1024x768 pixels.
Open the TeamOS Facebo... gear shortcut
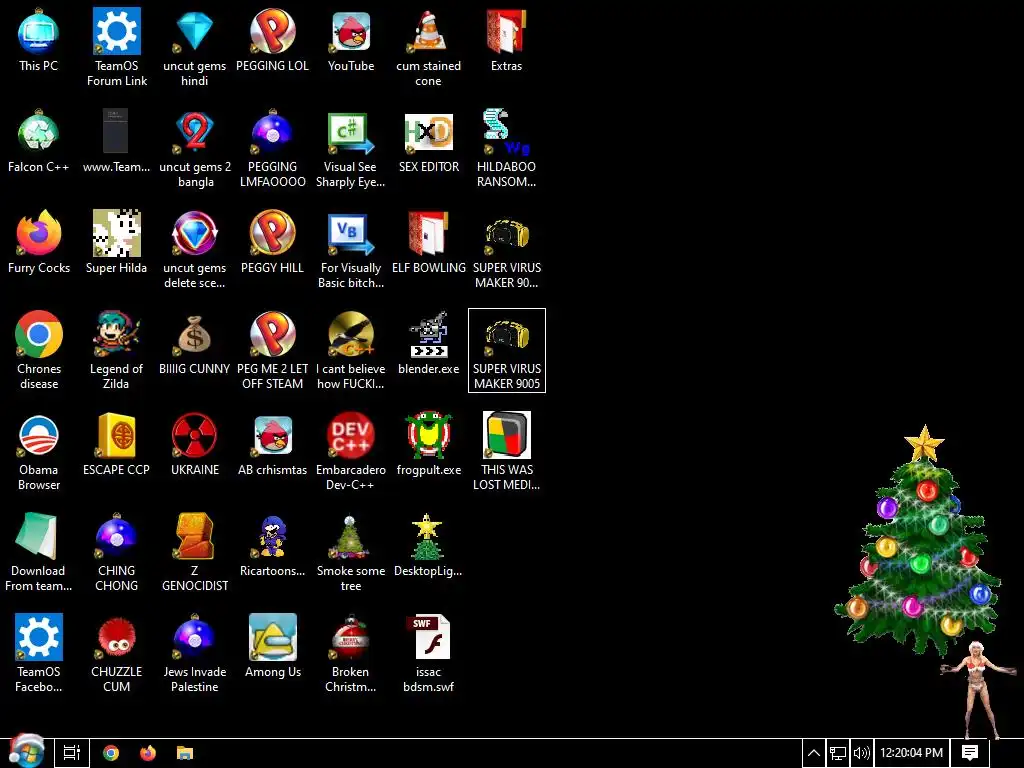[x=39, y=653]
